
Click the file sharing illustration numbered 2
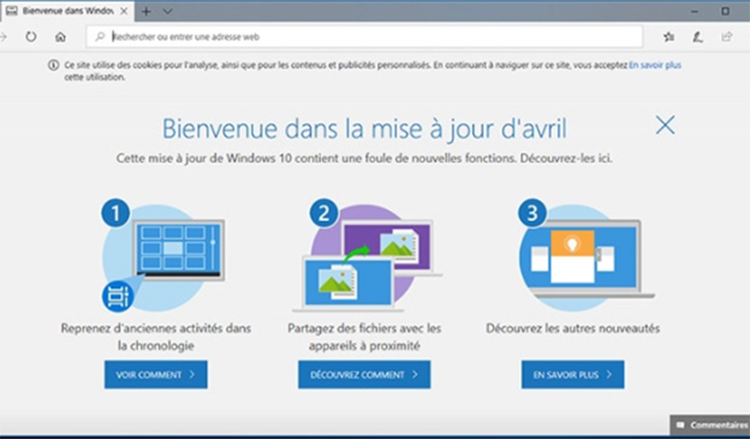tap(367, 256)
